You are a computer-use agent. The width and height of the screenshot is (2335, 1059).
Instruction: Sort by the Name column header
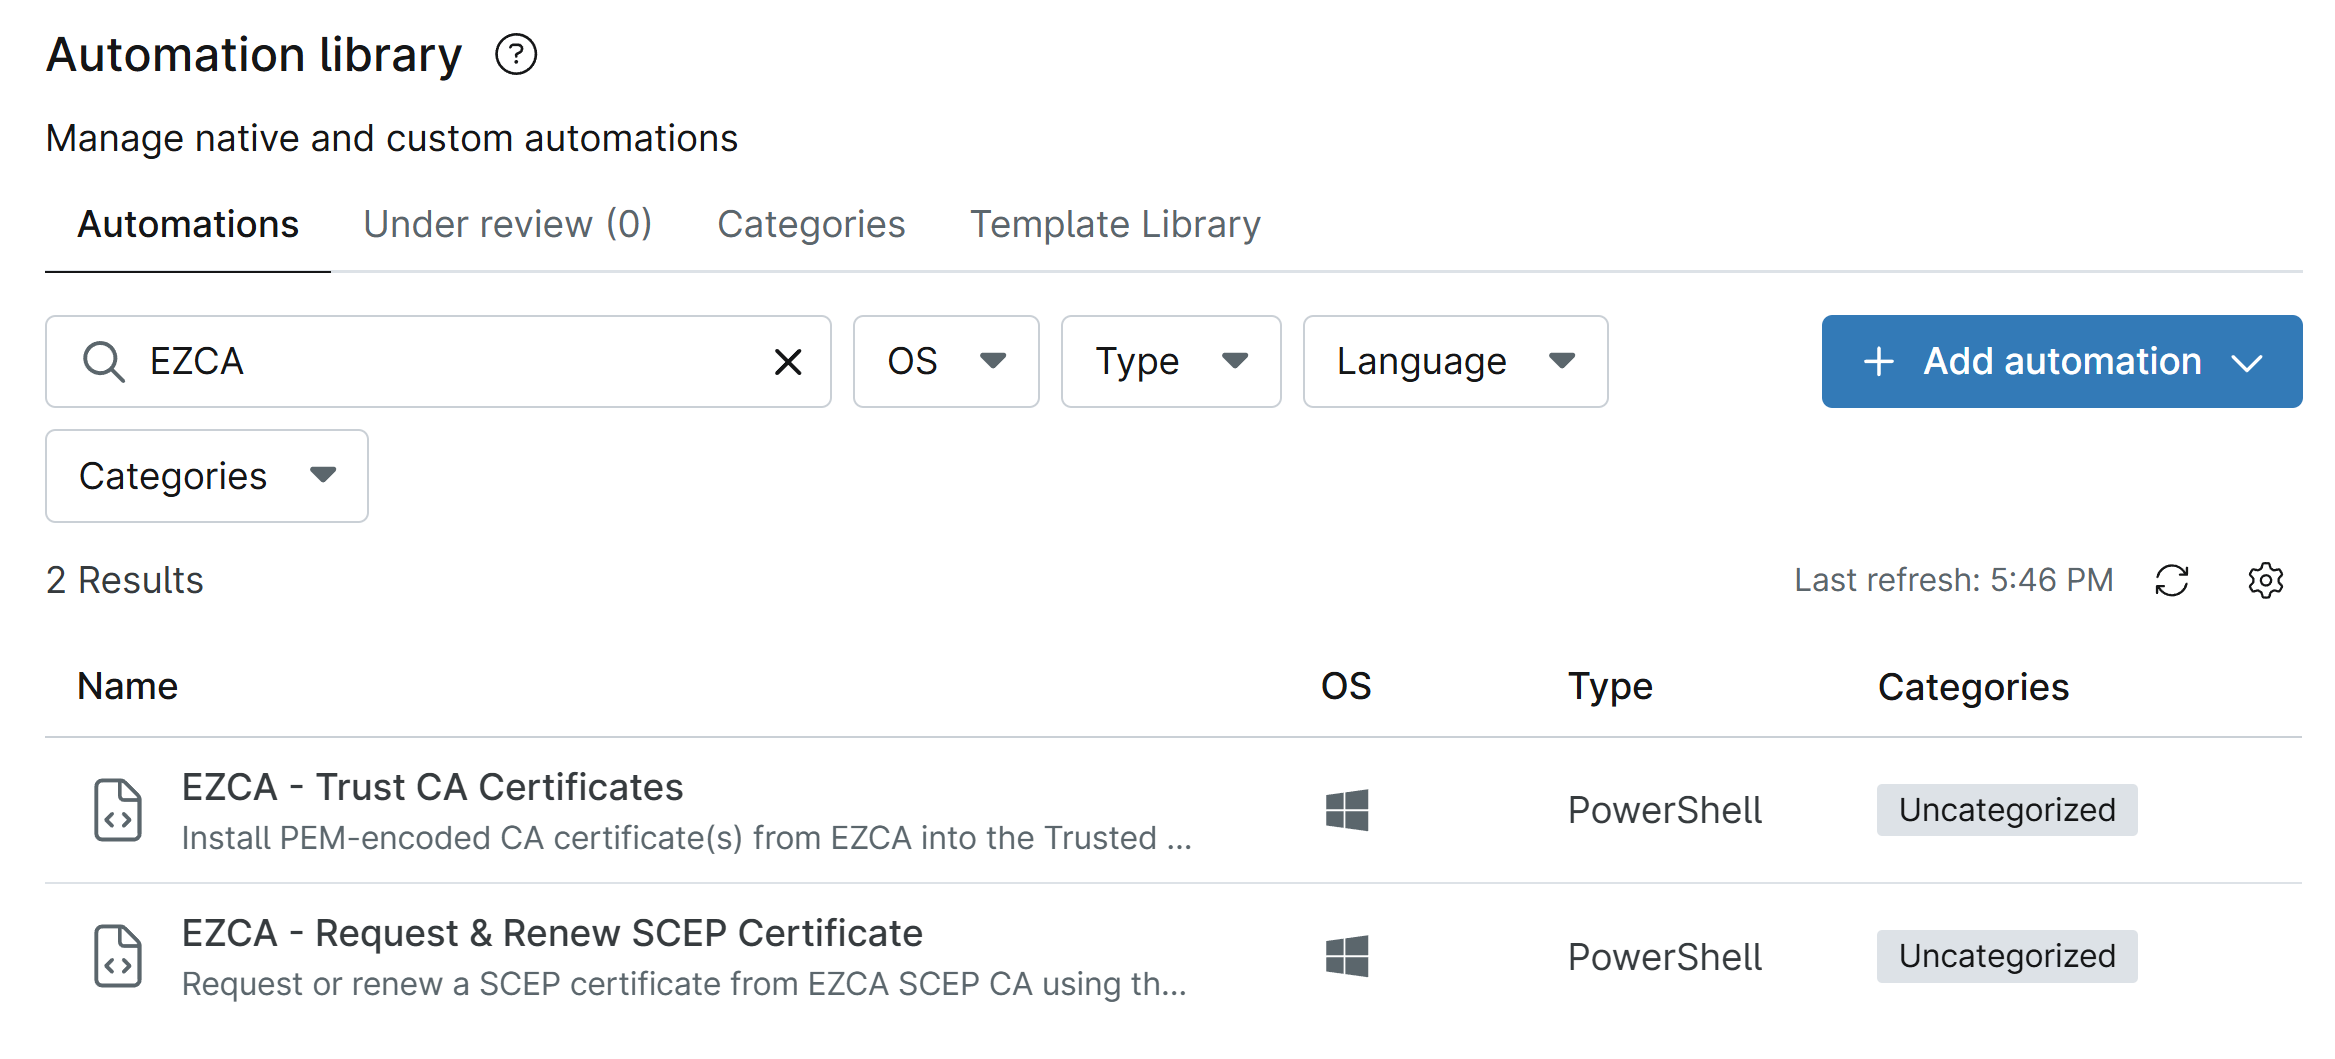pyautogui.click(x=128, y=686)
